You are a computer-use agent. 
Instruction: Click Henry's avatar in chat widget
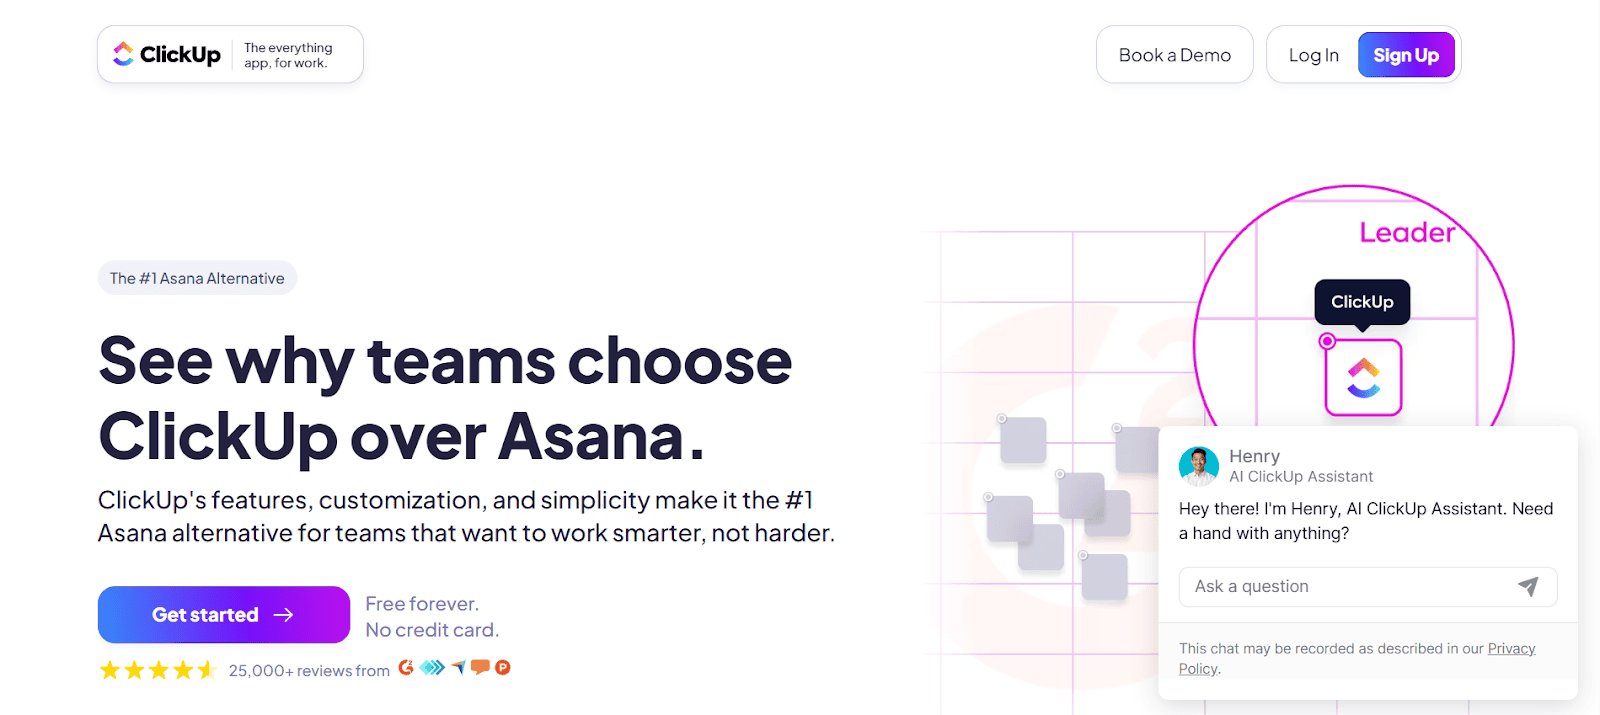coord(1199,466)
